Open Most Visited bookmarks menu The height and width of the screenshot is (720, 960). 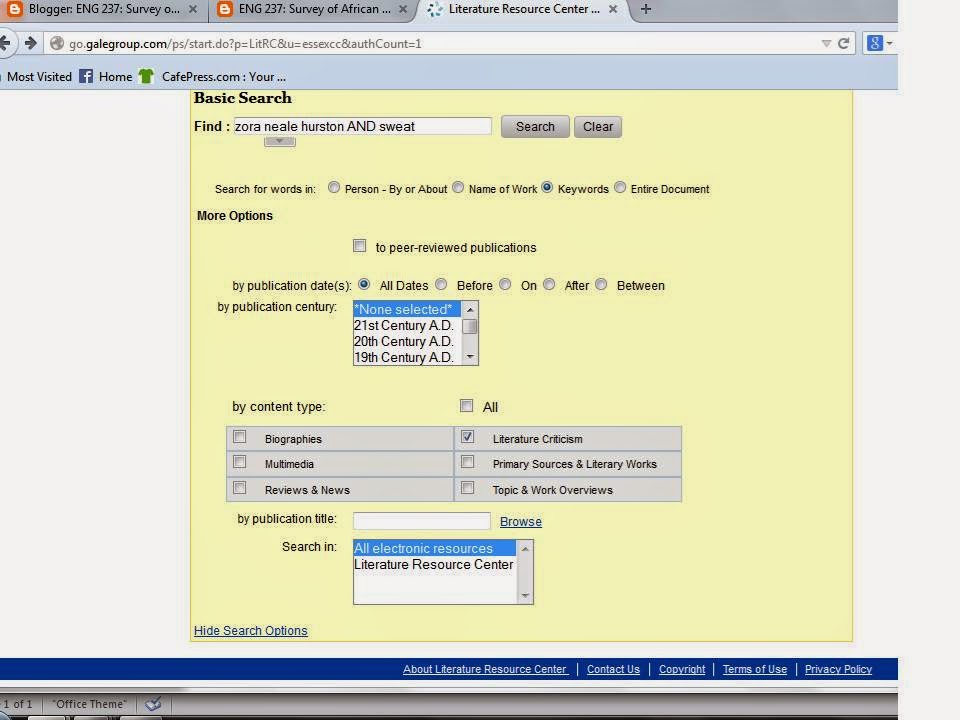pyautogui.click(x=39, y=77)
